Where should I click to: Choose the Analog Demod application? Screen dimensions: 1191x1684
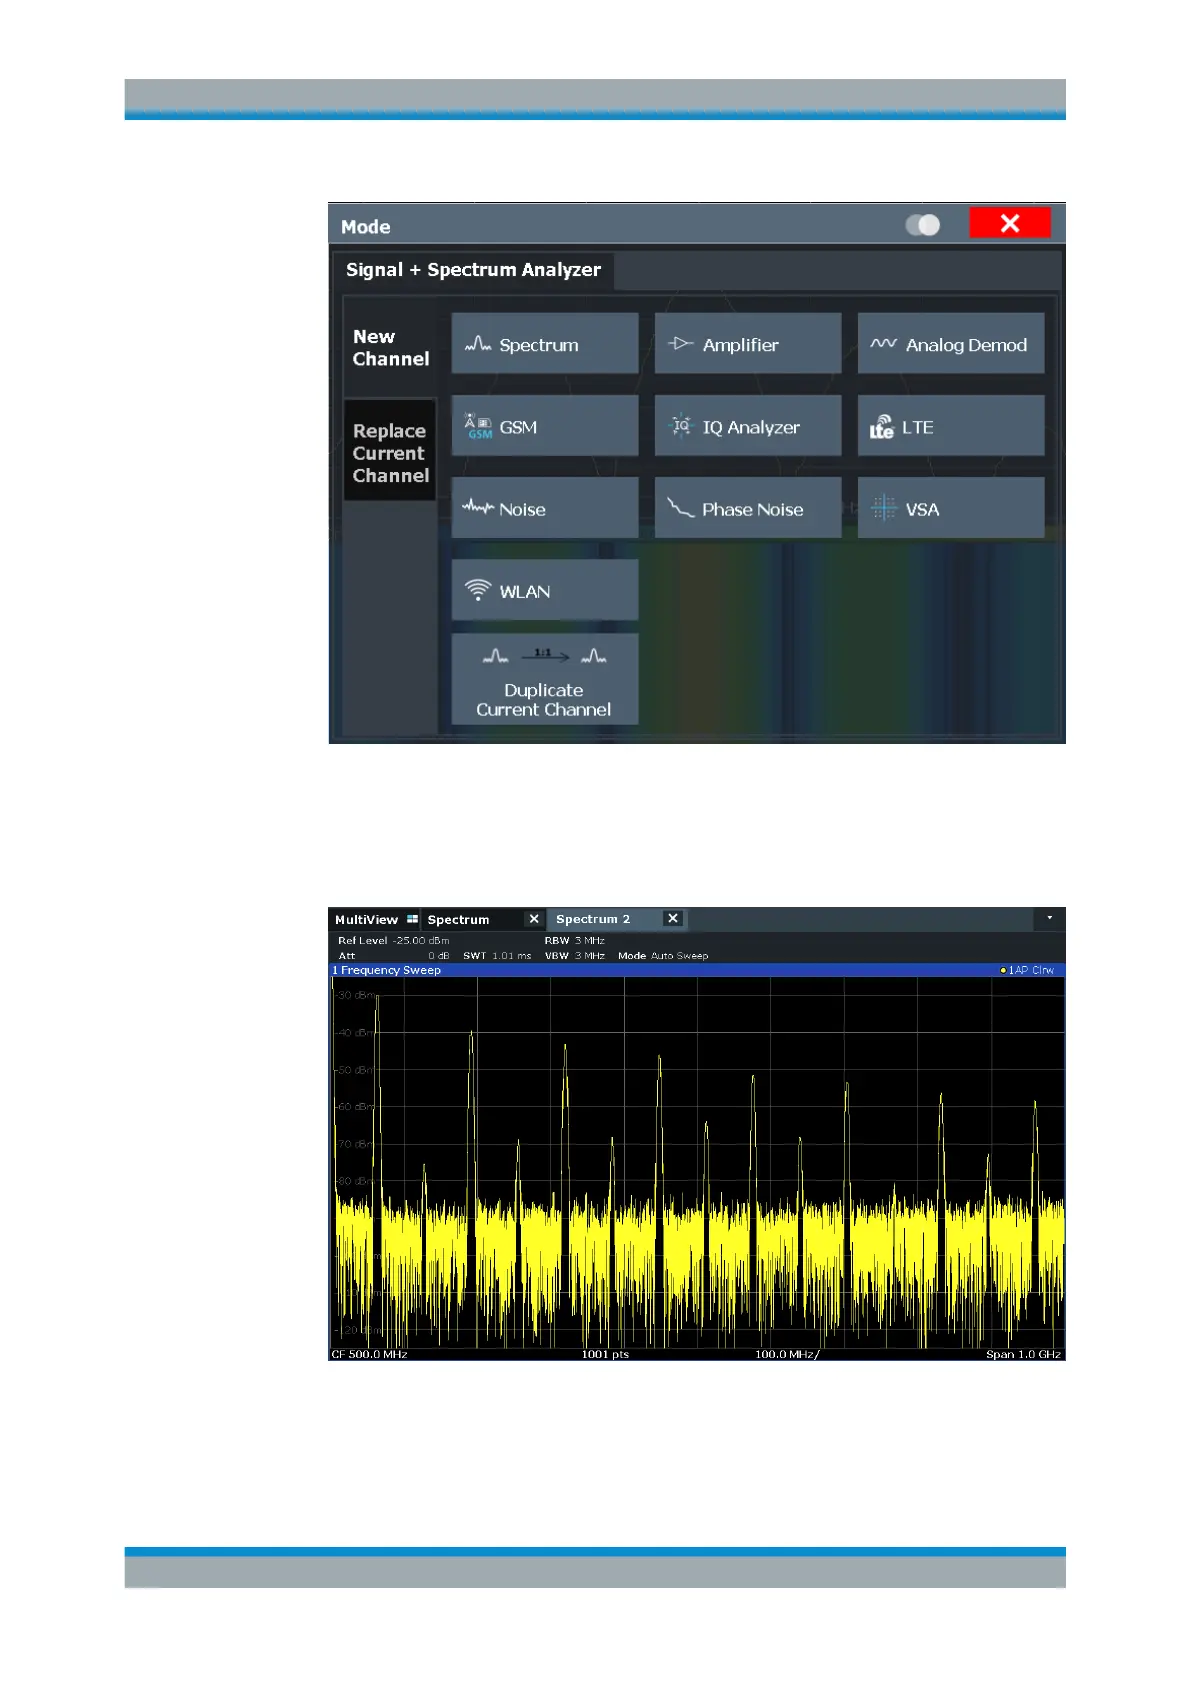tap(950, 344)
